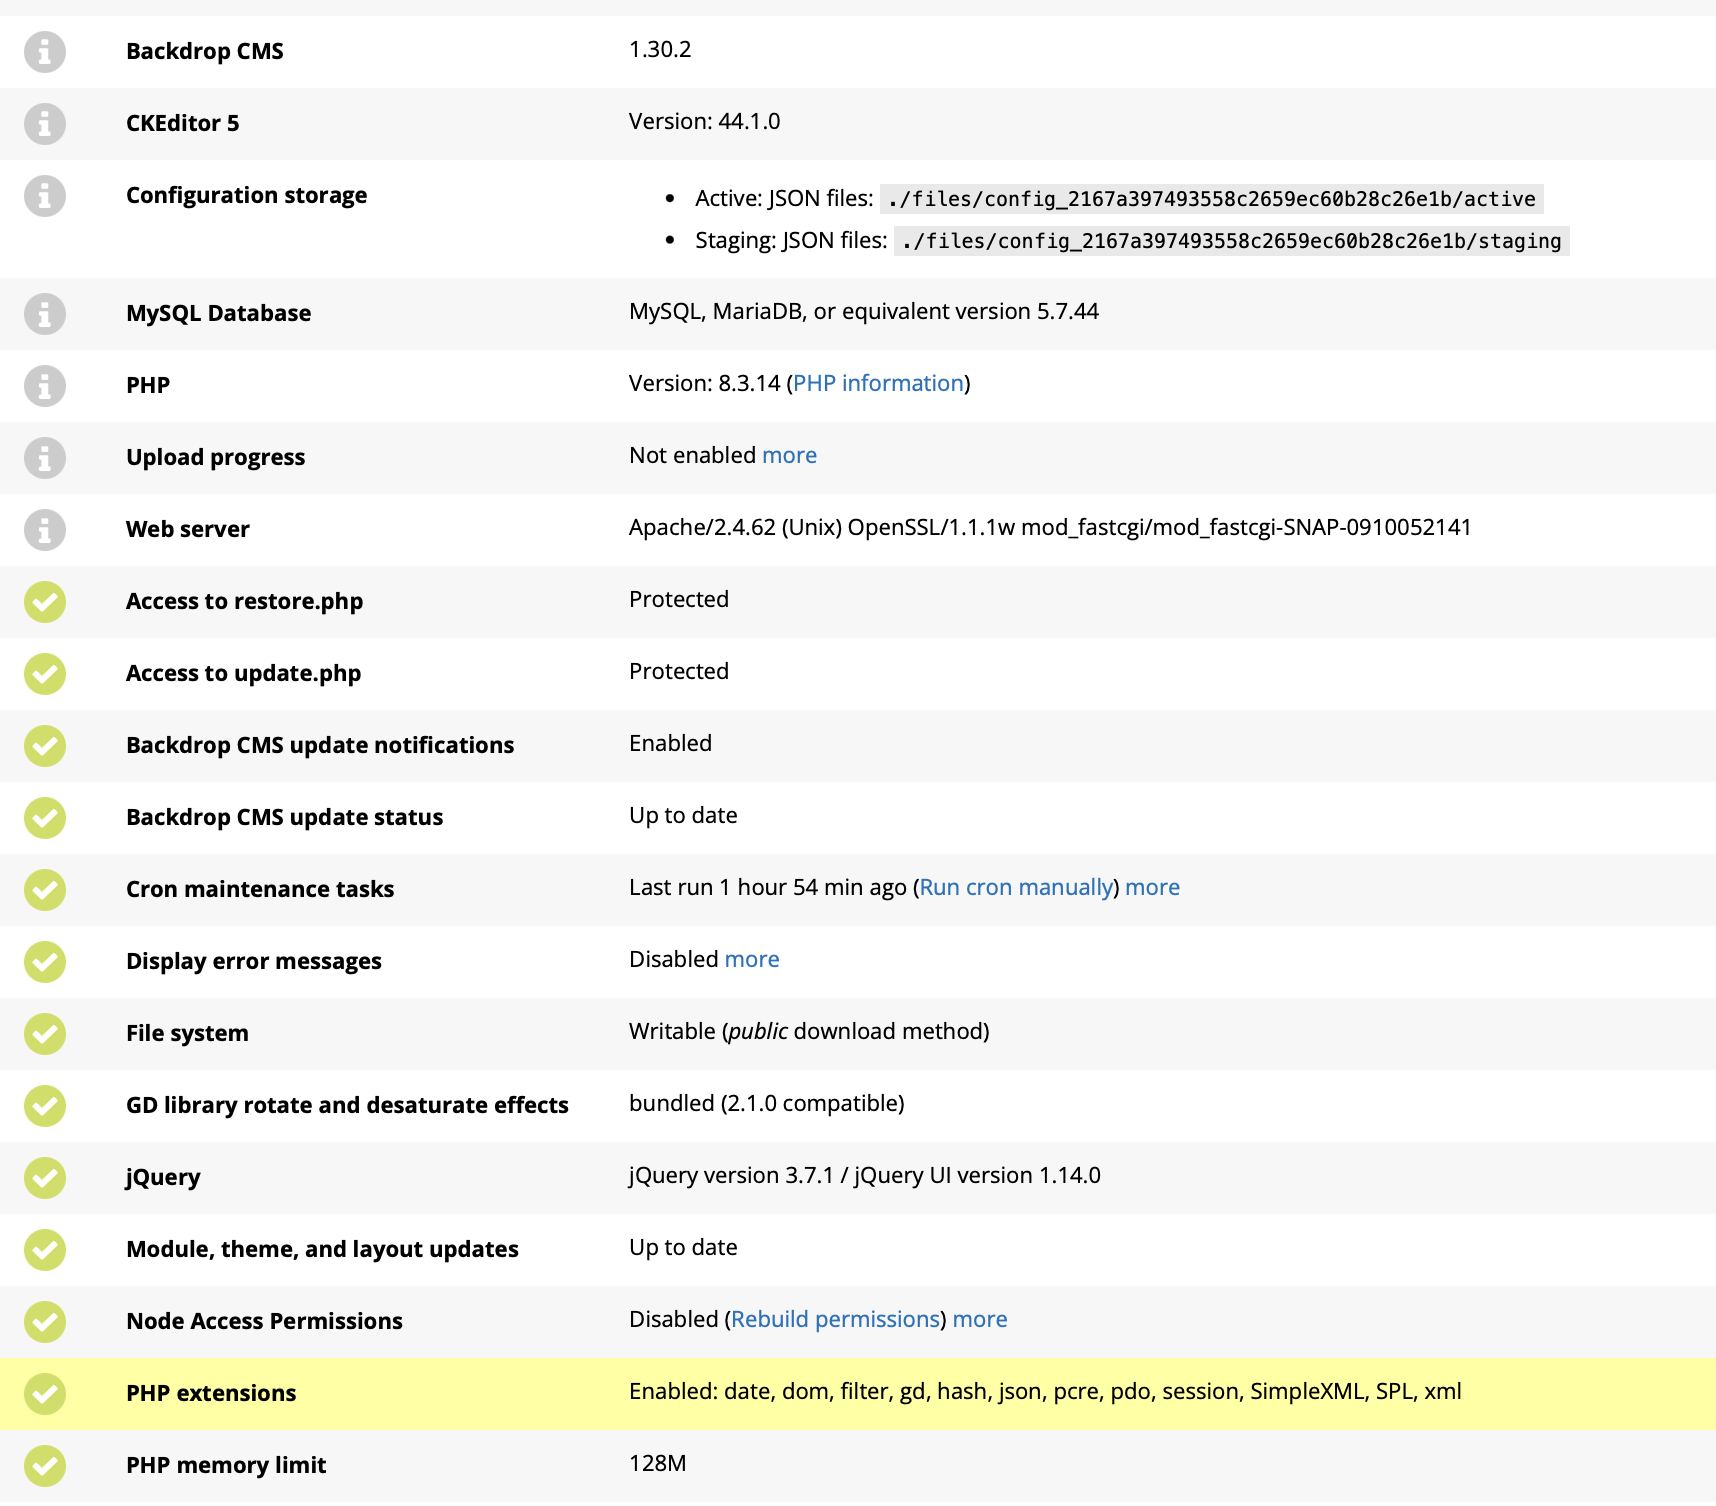
Task: Click the info icon beside Web server
Action: 45,530
